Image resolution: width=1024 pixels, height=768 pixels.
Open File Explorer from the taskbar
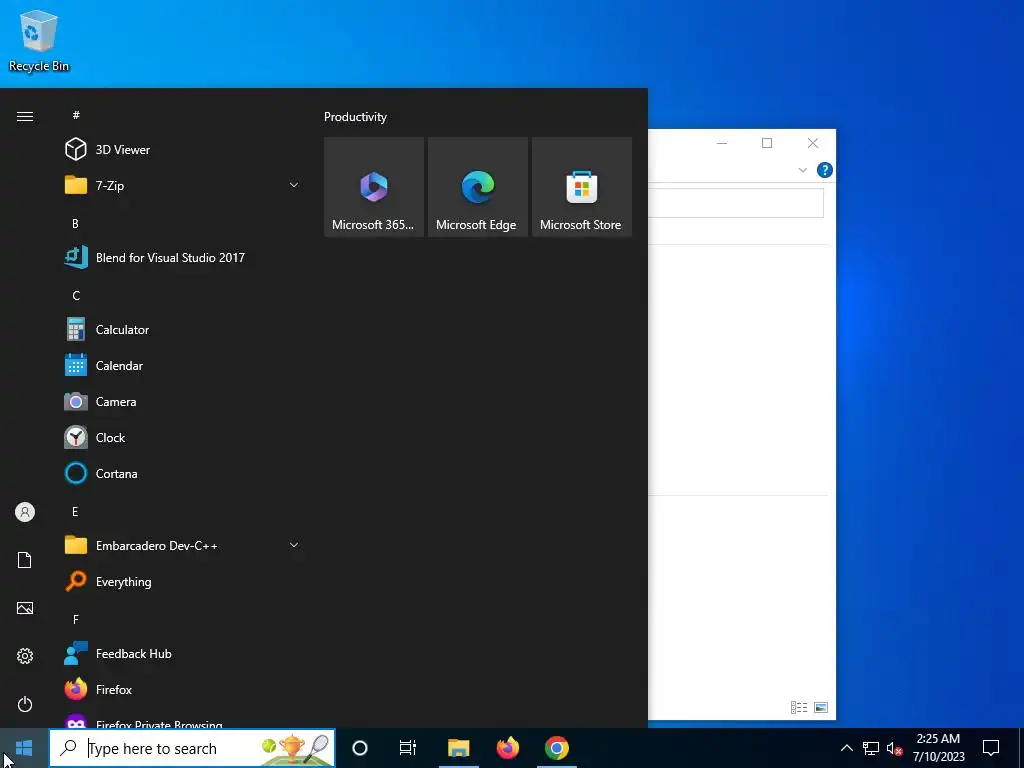pos(458,748)
